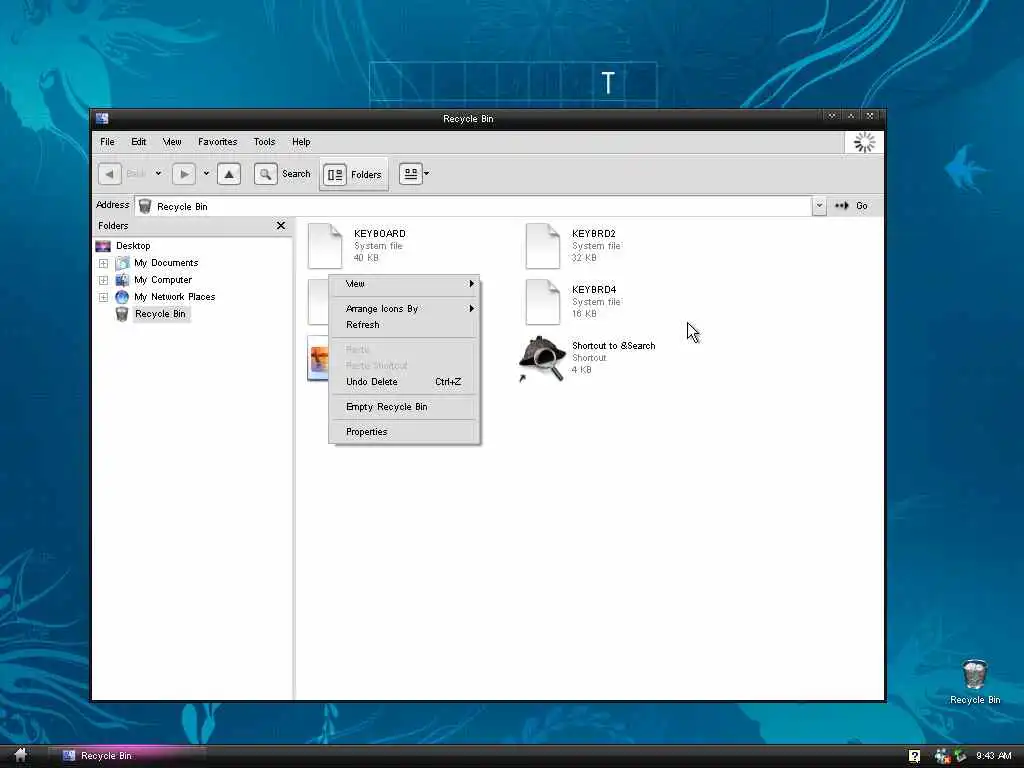Click the KEYBRD4 file name text
Viewport: 1024px width, 768px height.
(x=594, y=289)
